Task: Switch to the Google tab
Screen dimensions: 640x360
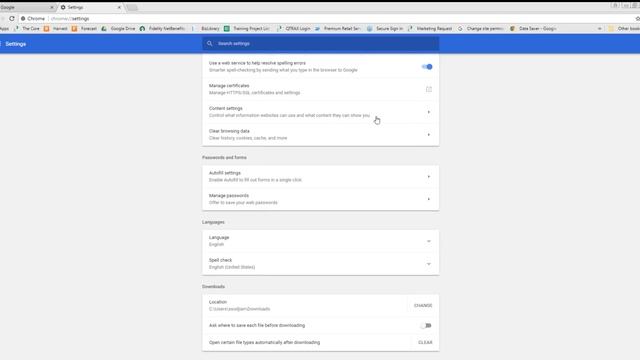Action: [x=27, y=7]
